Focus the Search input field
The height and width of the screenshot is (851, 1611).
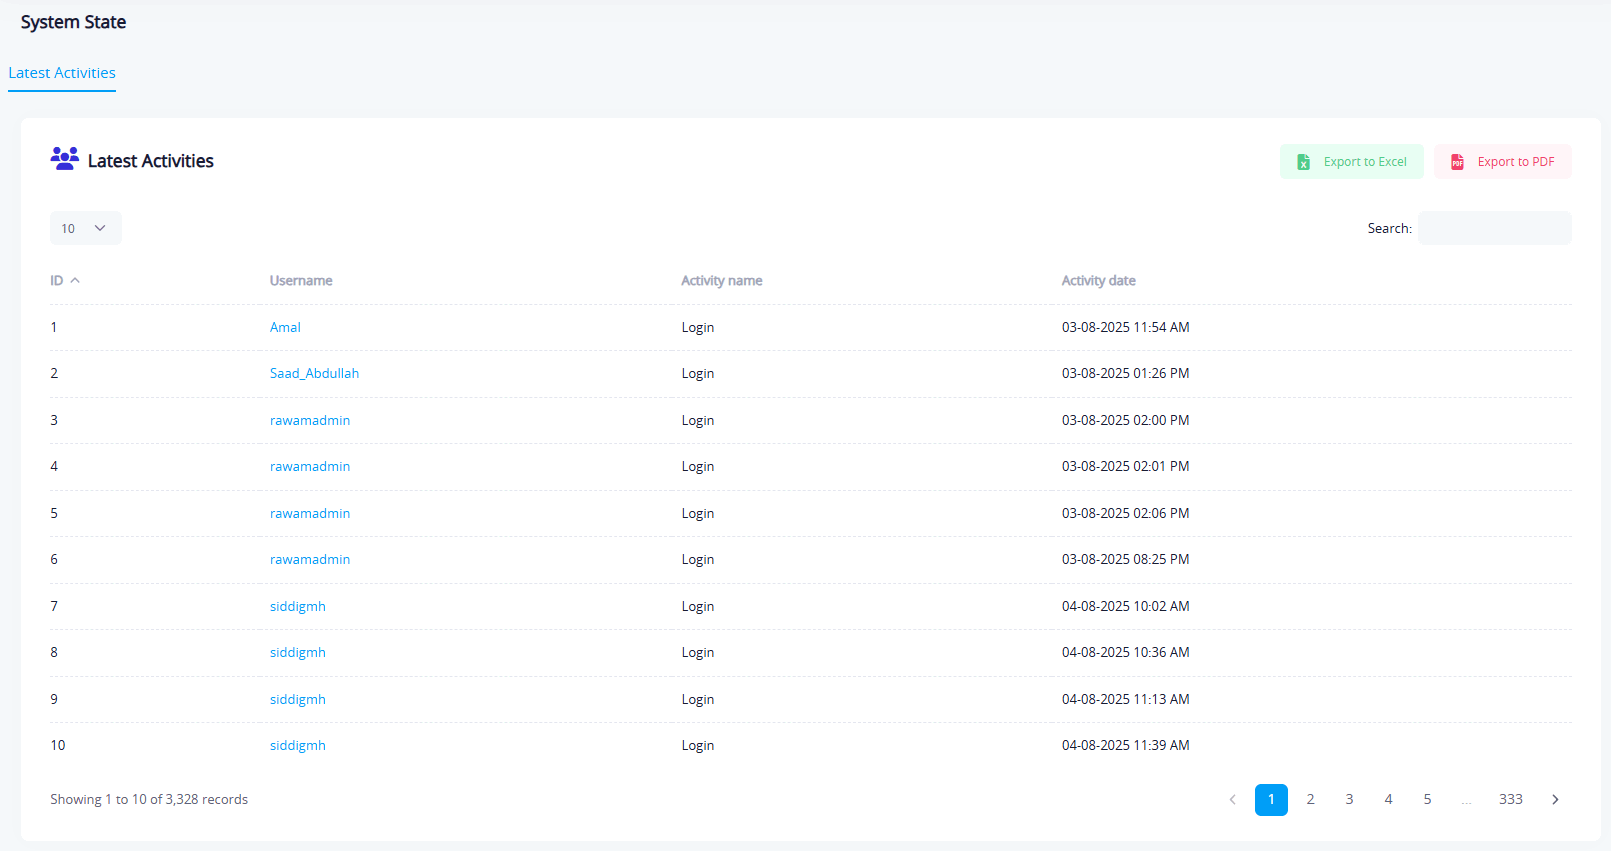click(1494, 228)
